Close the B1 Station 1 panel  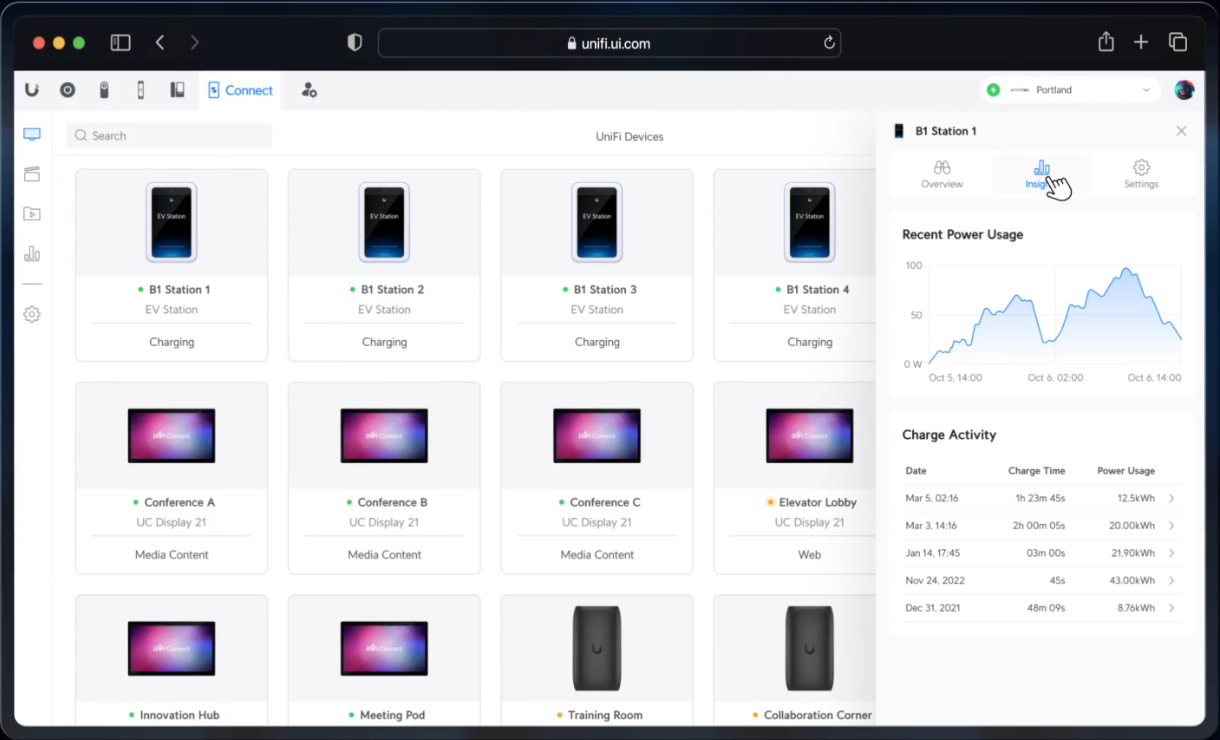pos(1181,131)
